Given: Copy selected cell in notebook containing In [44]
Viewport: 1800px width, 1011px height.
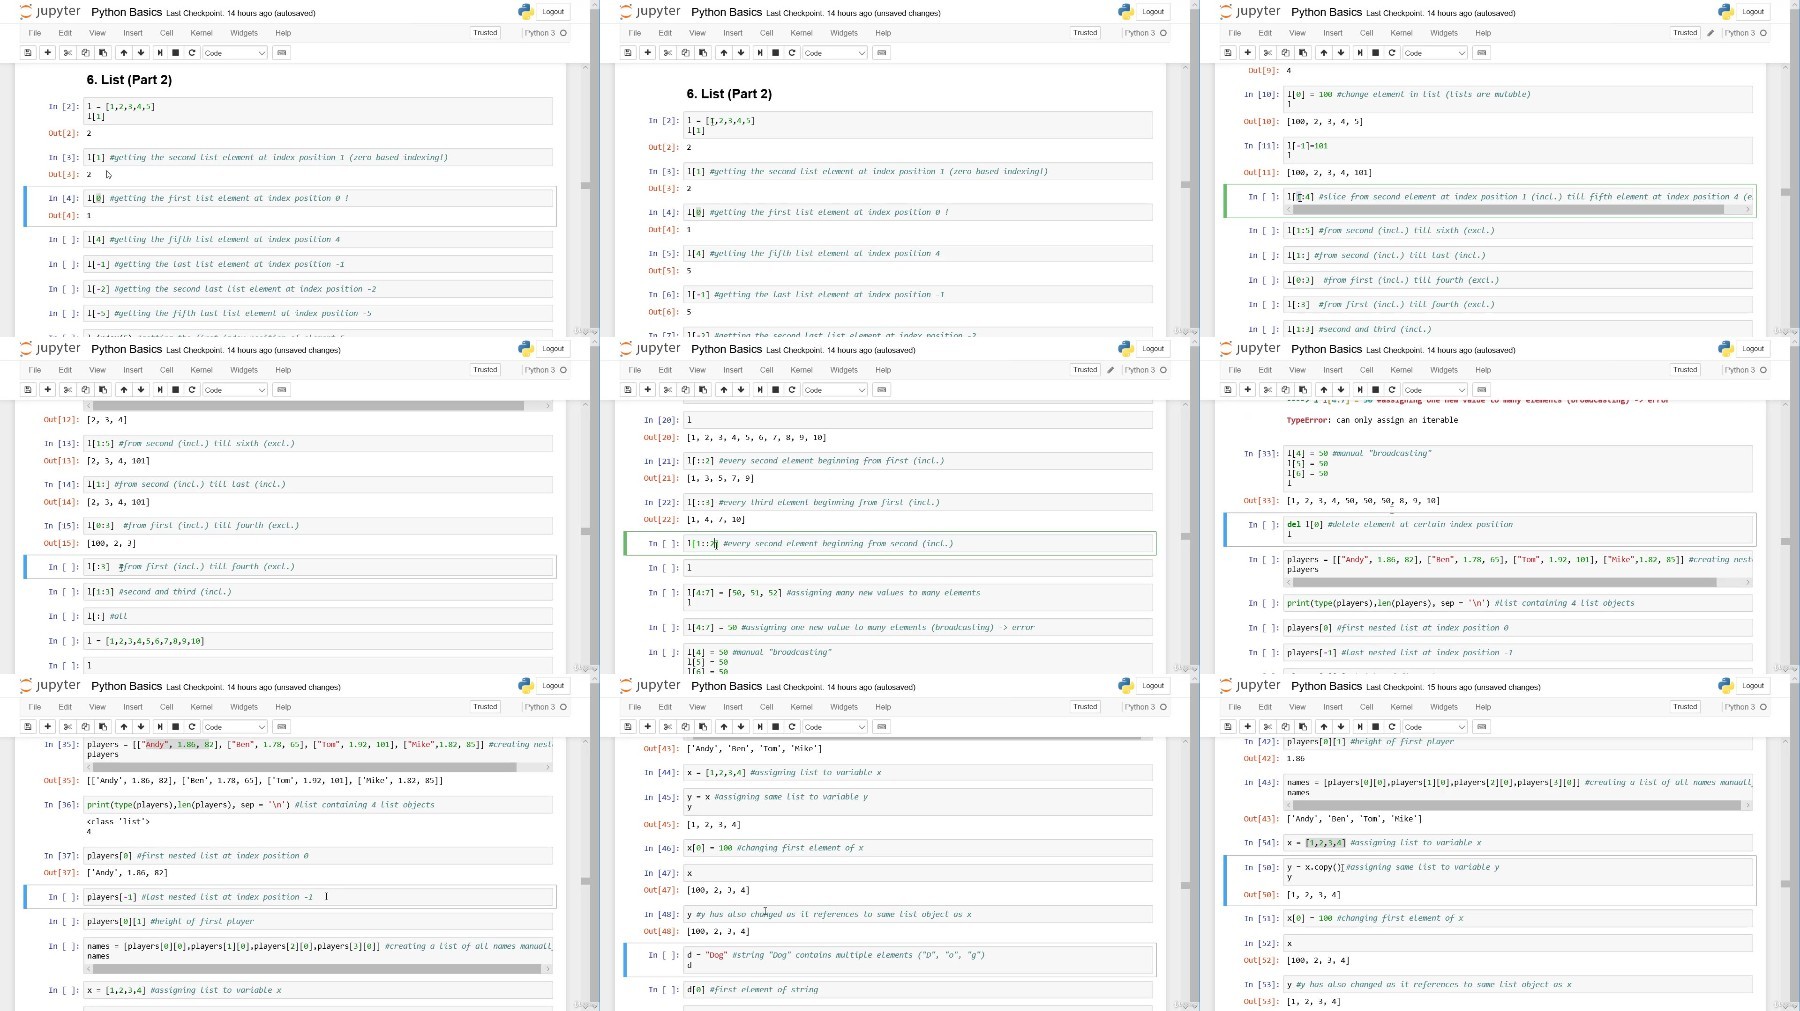Looking at the screenshot, I should tap(685, 726).
